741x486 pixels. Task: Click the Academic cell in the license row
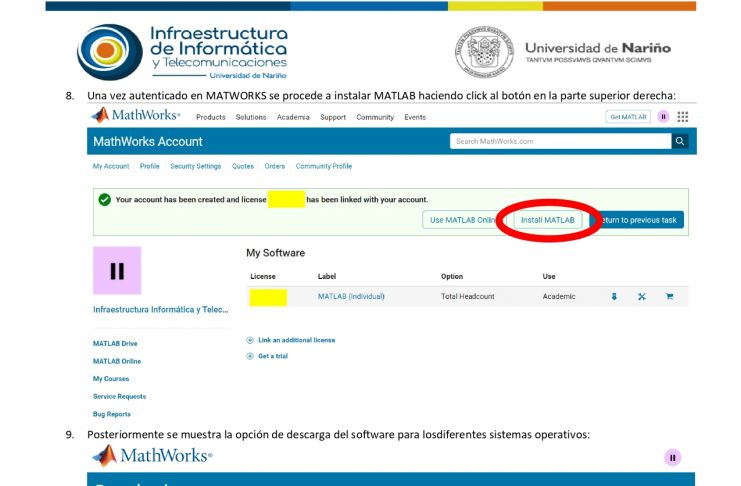coord(559,296)
